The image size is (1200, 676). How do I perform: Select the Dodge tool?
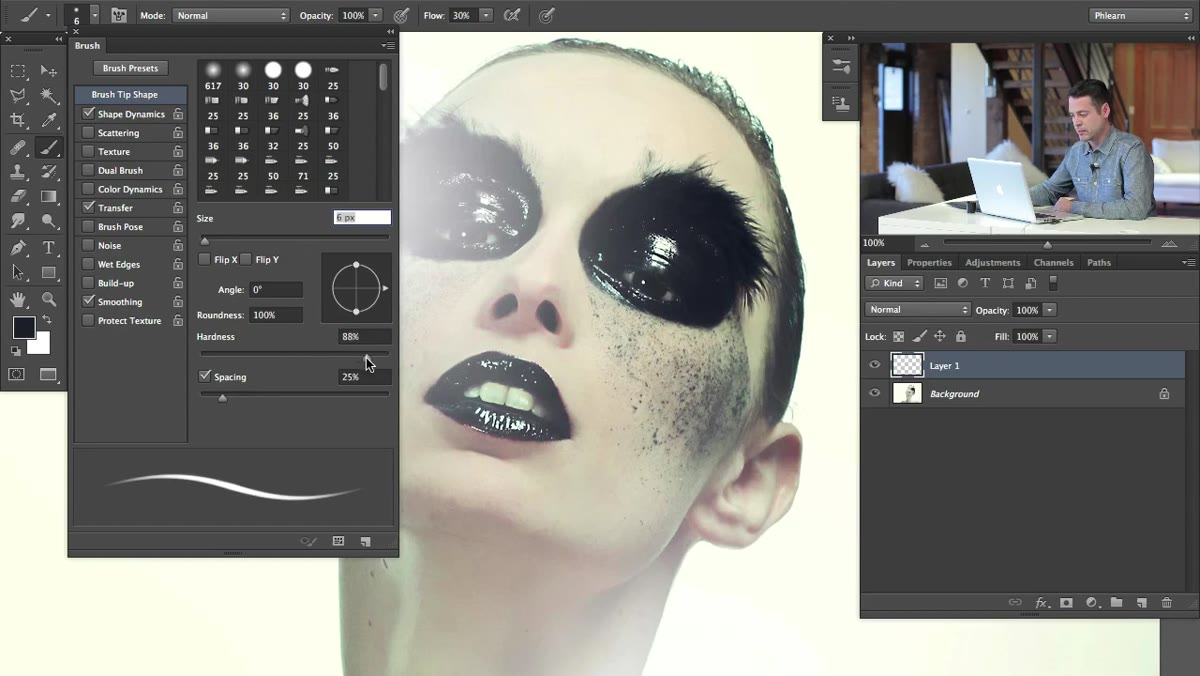click(x=48, y=221)
